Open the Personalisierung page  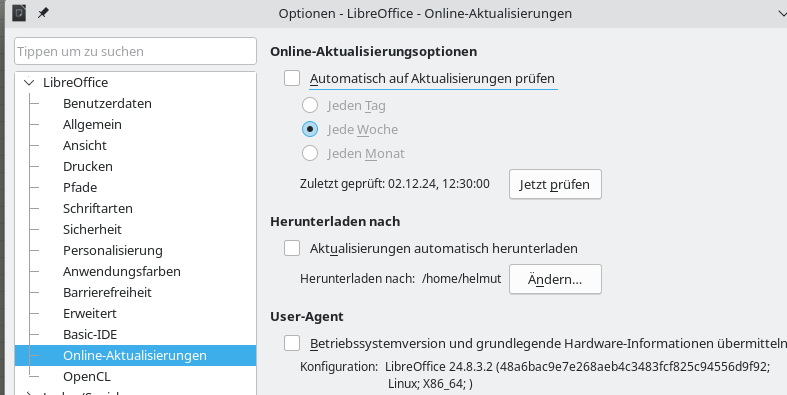click(x=112, y=250)
